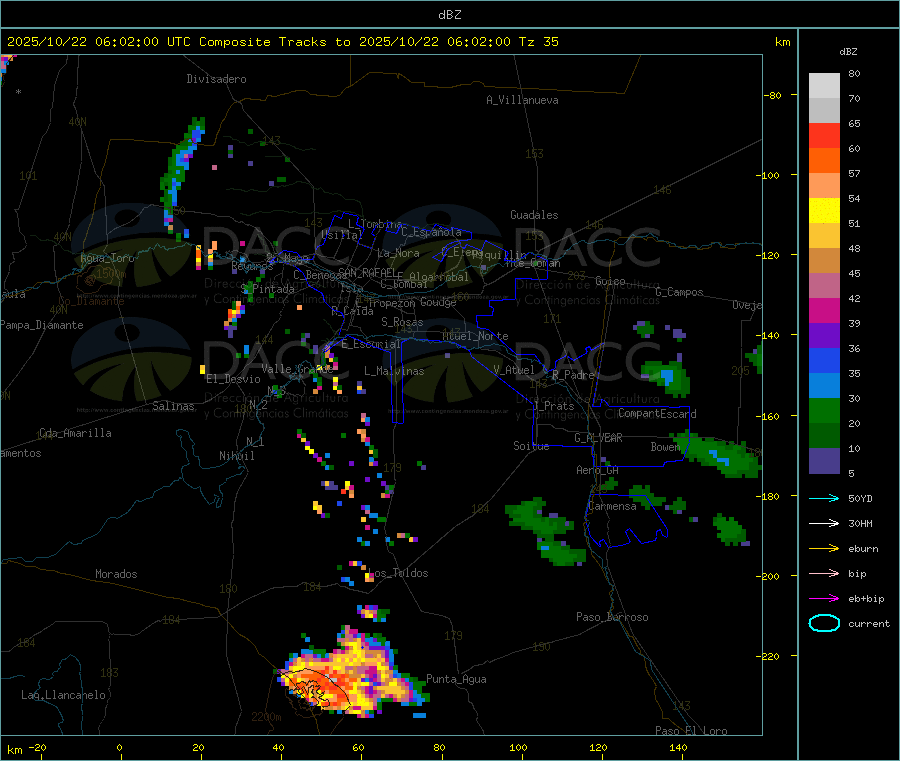This screenshot has width=900, height=761.
Task: Select the magenta 39-42 dBZ swatch
Action: (x=824, y=310)
